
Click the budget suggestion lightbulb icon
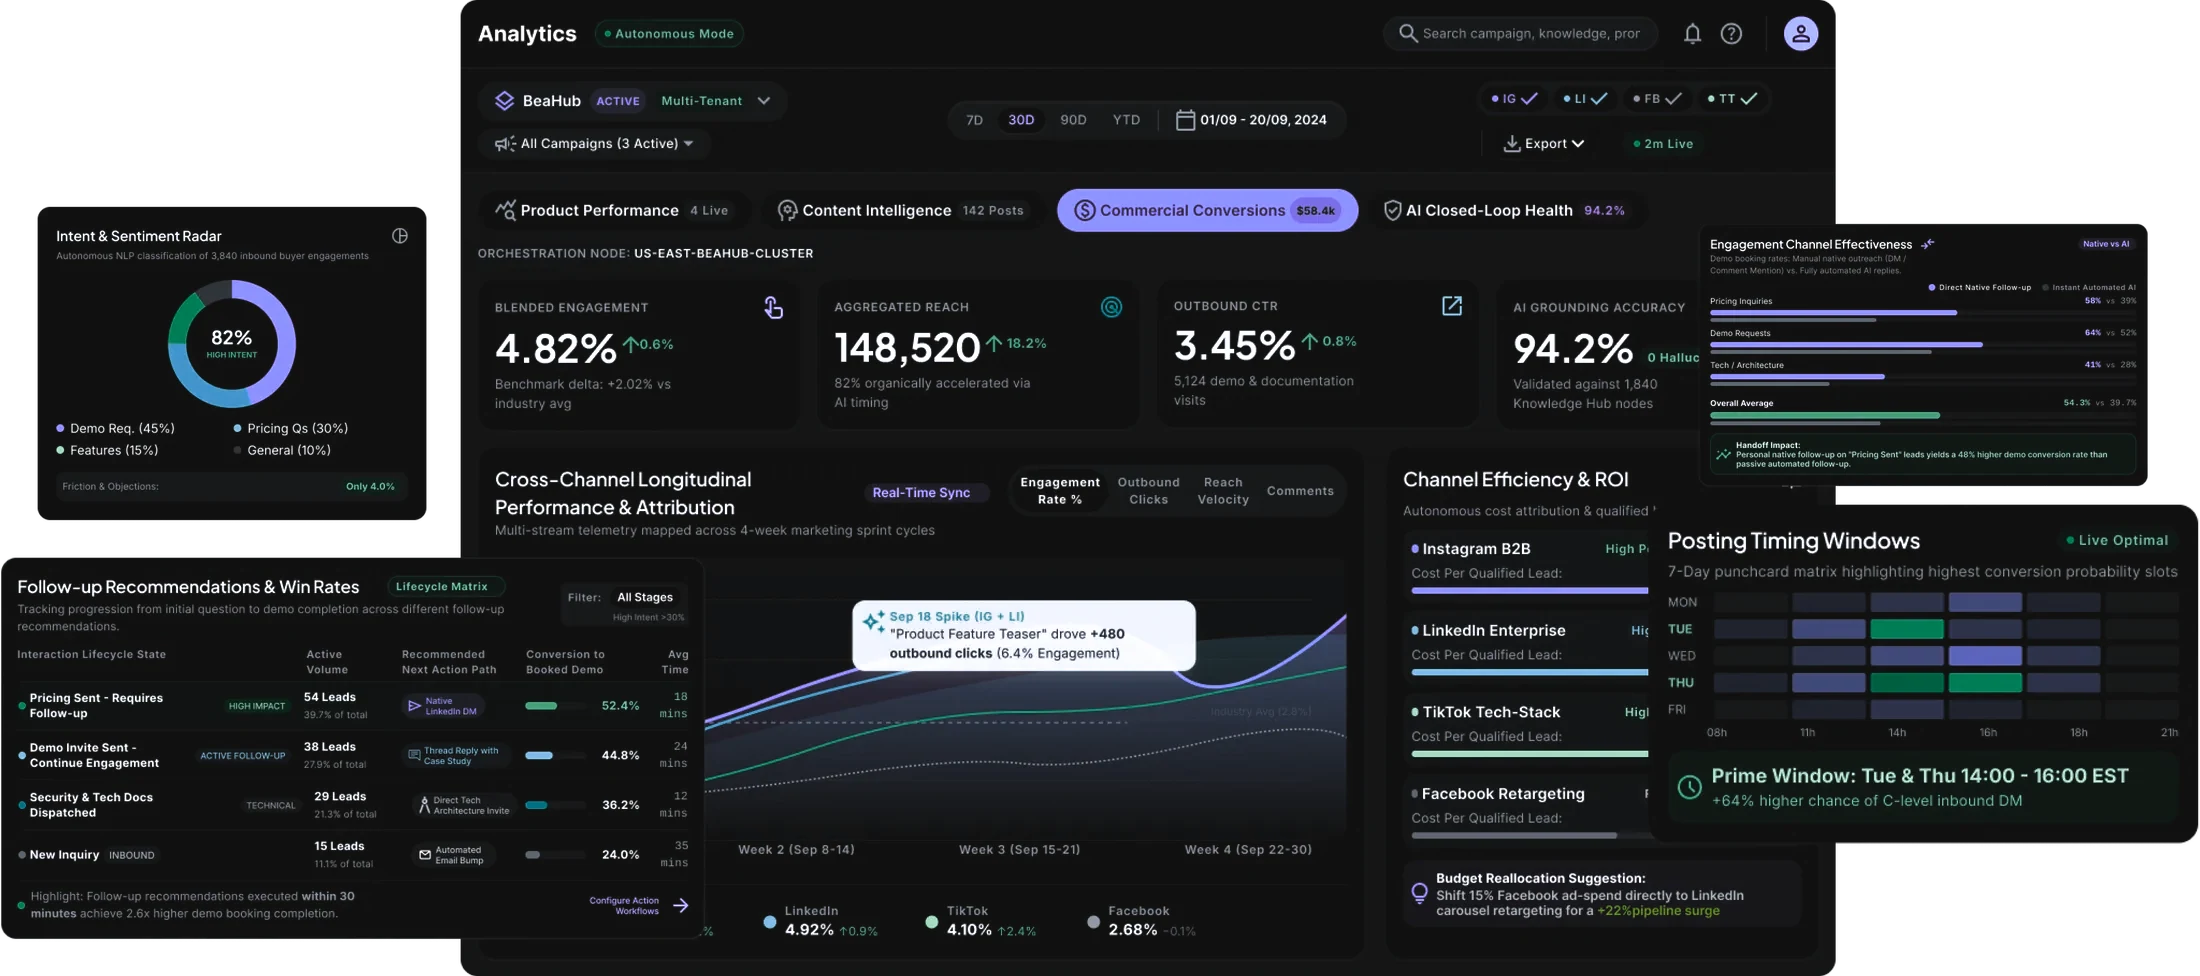click(1419, 893)
